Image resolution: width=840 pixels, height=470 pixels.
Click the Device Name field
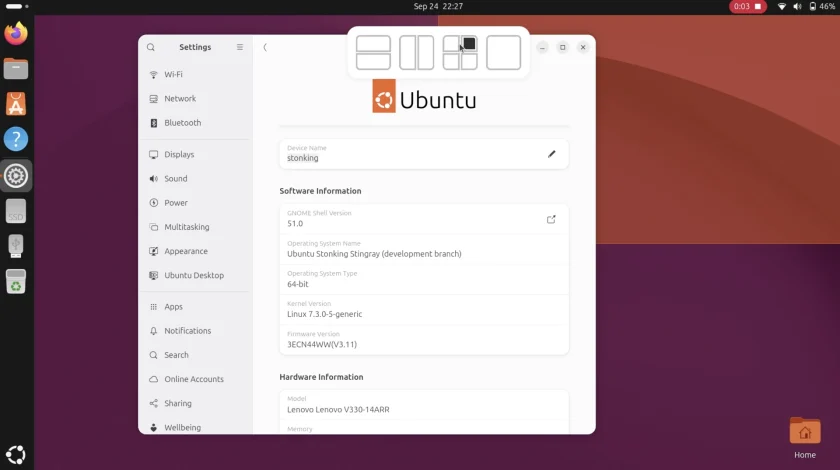[424, 154]
